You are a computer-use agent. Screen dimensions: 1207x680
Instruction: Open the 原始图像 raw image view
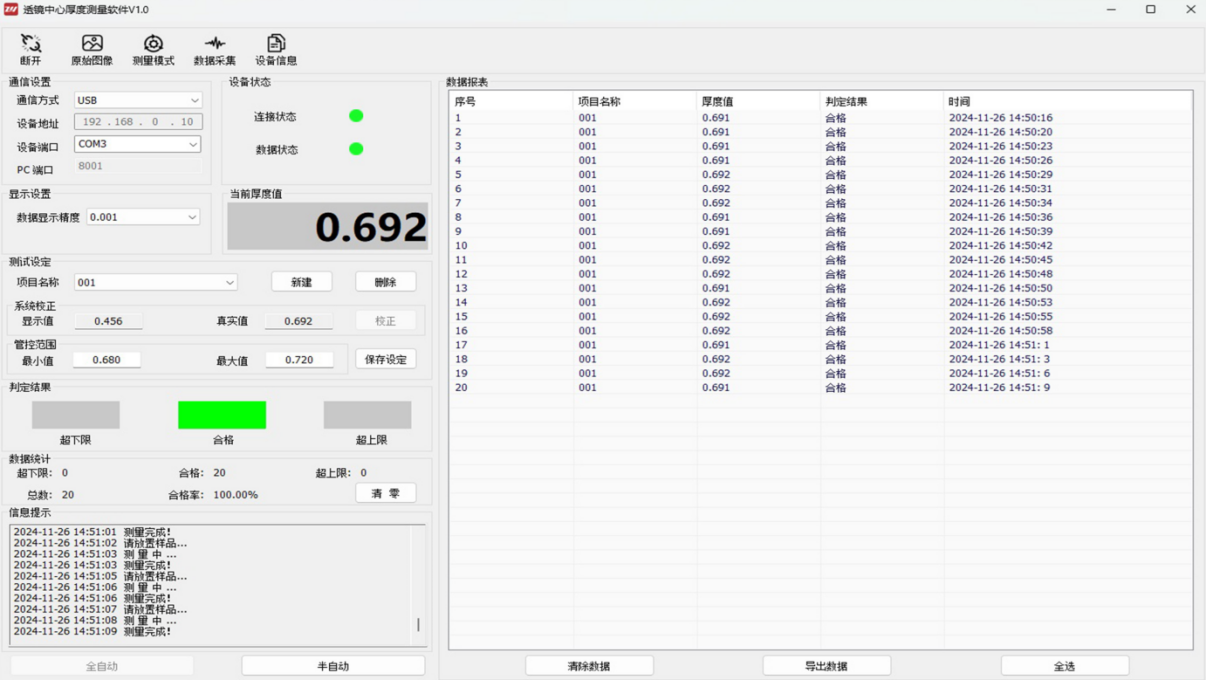tap(92, 49)
